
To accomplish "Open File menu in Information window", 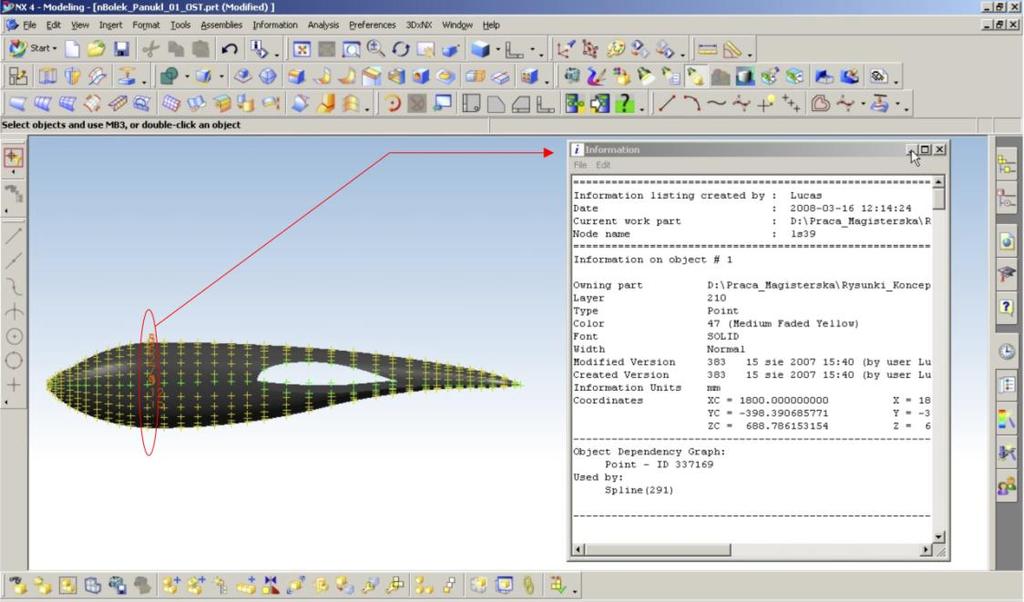I will coord(580,165).
